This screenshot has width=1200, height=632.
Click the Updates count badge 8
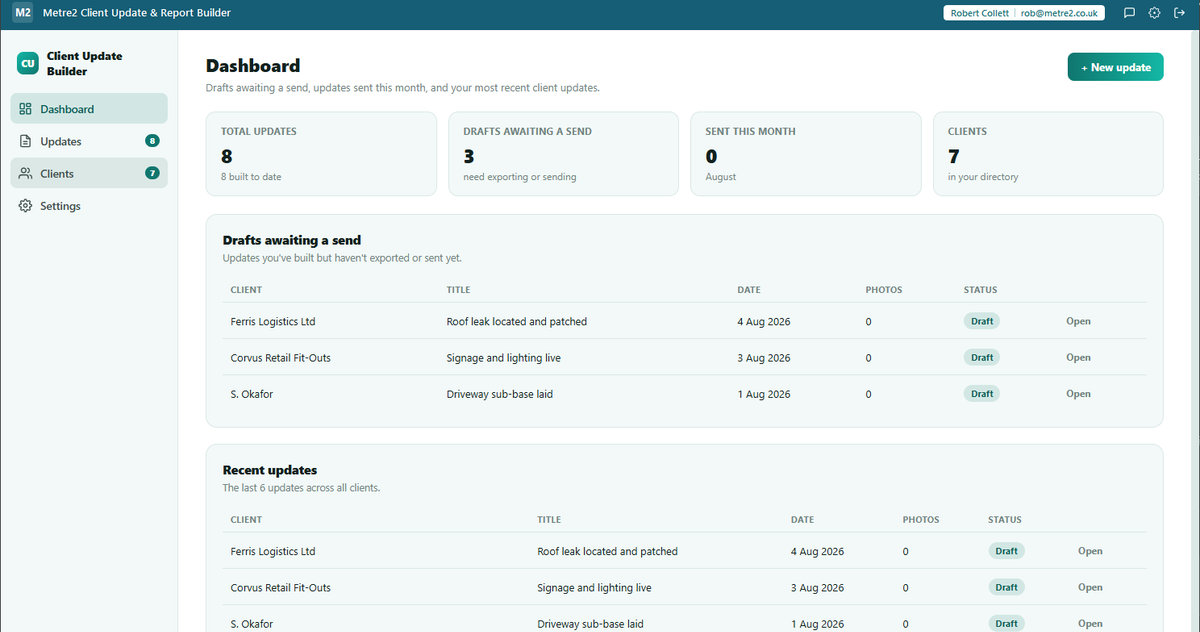152,141
